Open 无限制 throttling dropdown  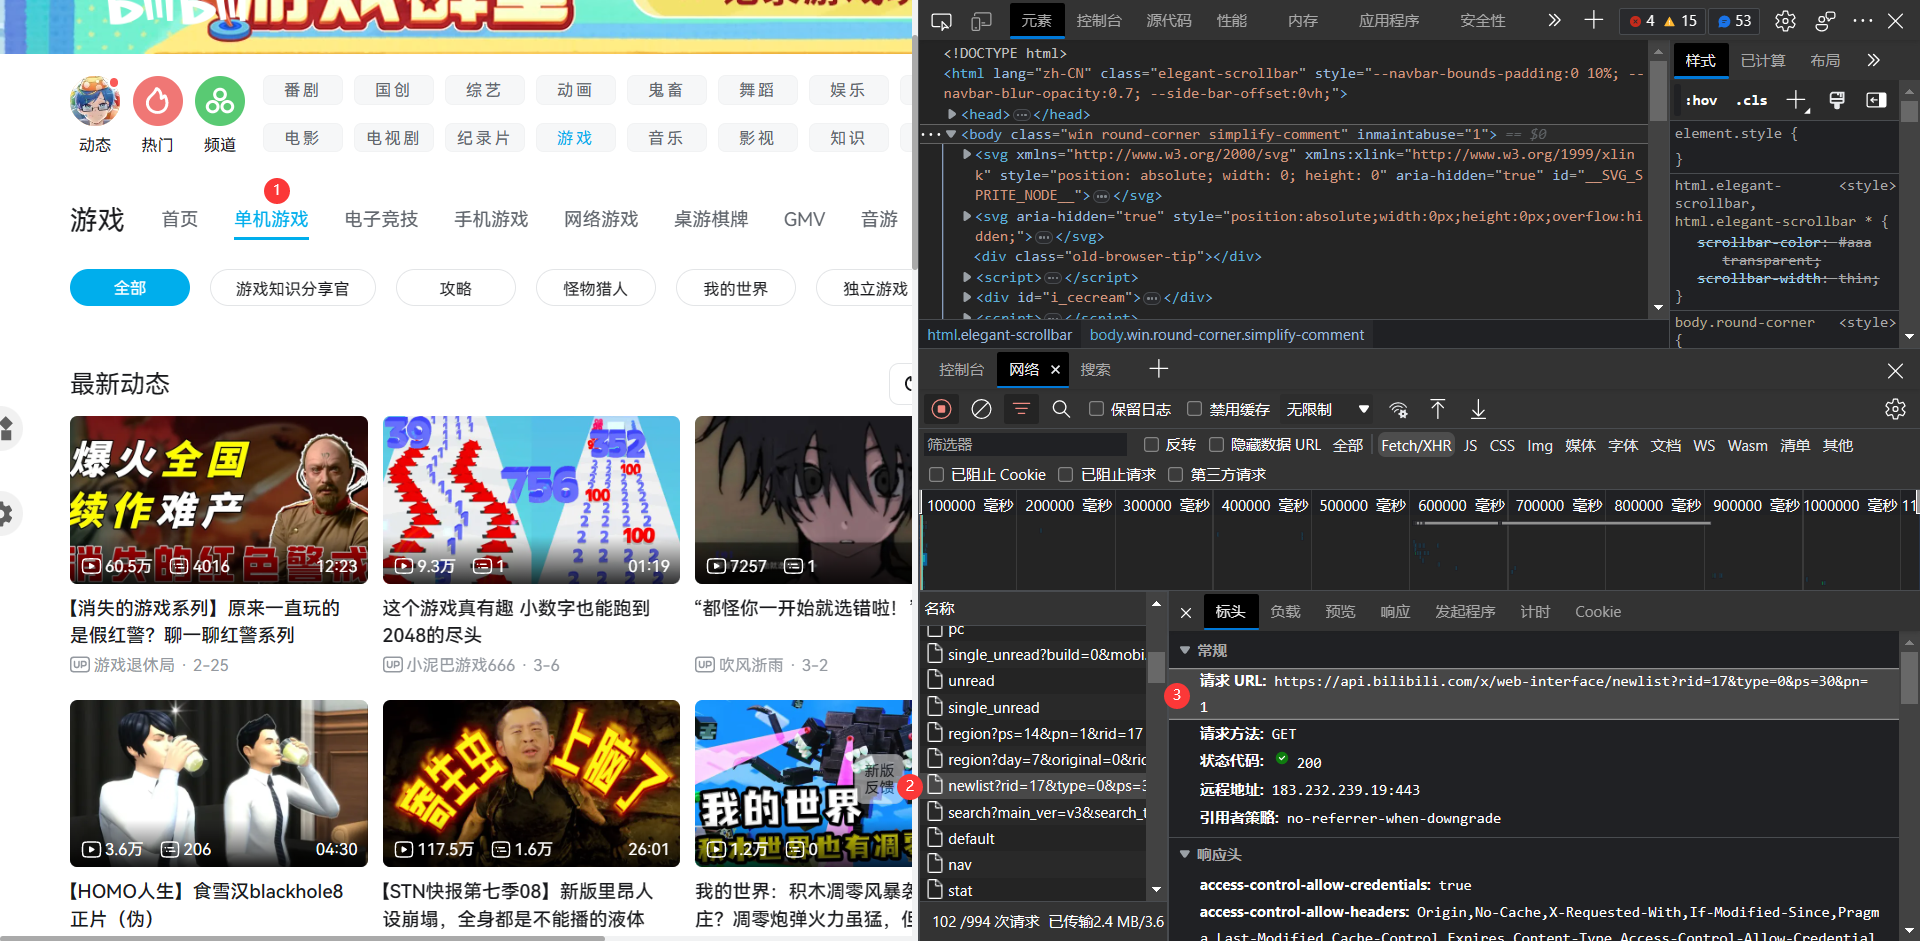point(1328,409)
